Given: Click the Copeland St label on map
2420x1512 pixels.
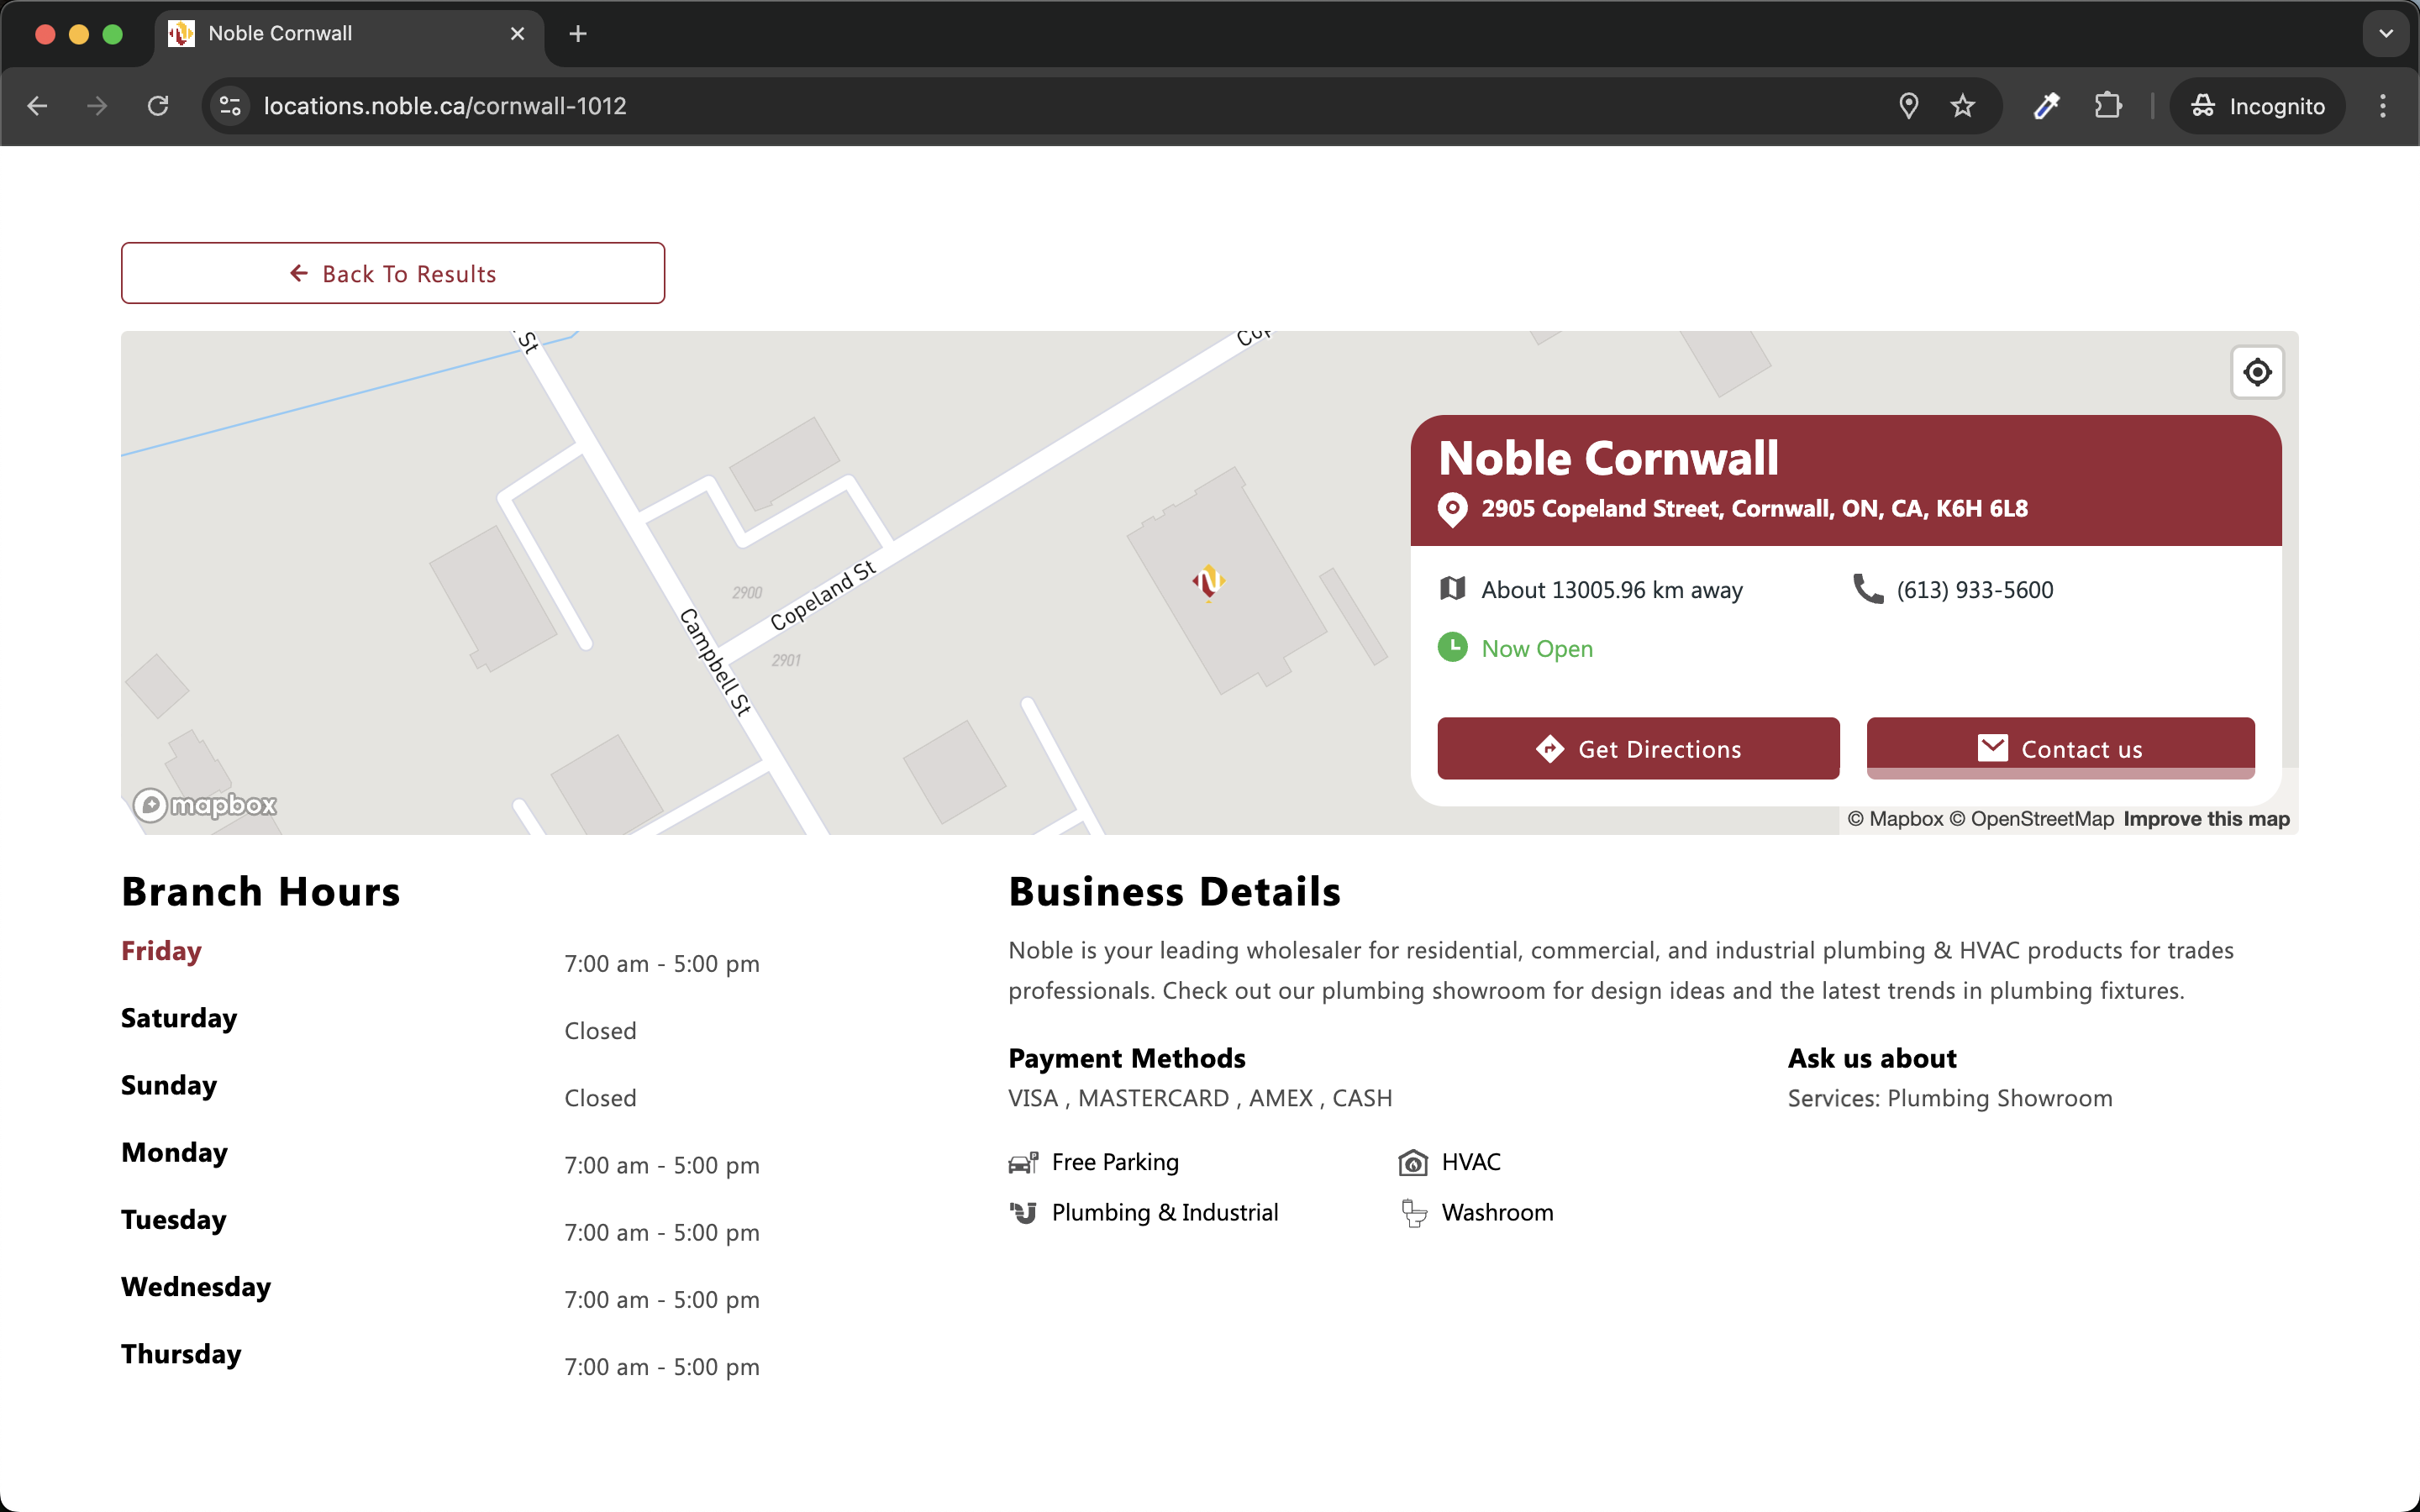Looking at the screenshot, I should point(822,597).
